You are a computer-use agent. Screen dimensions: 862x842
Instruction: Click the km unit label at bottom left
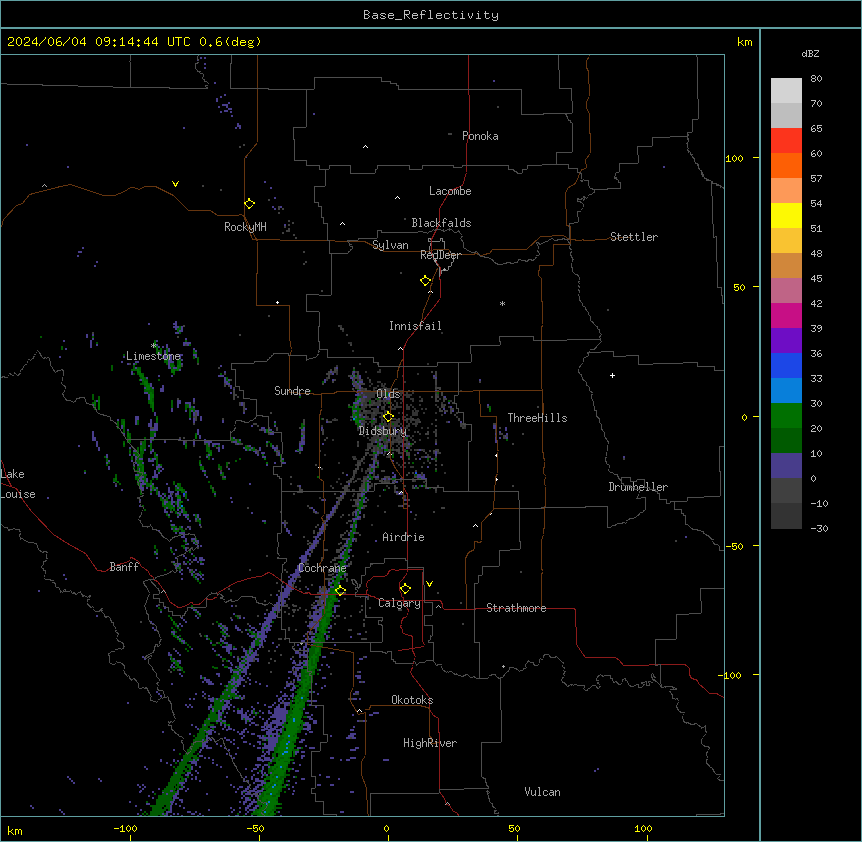[15, 830]
